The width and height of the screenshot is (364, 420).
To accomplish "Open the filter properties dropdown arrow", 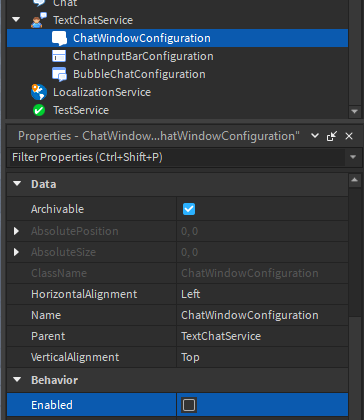I will click(353, 157).
